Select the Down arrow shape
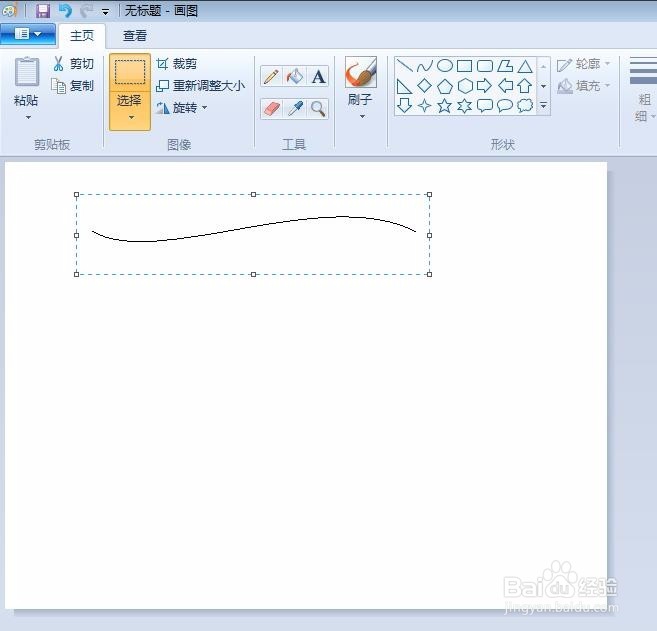This screenshot has height=631, width=657. point(404,105)
